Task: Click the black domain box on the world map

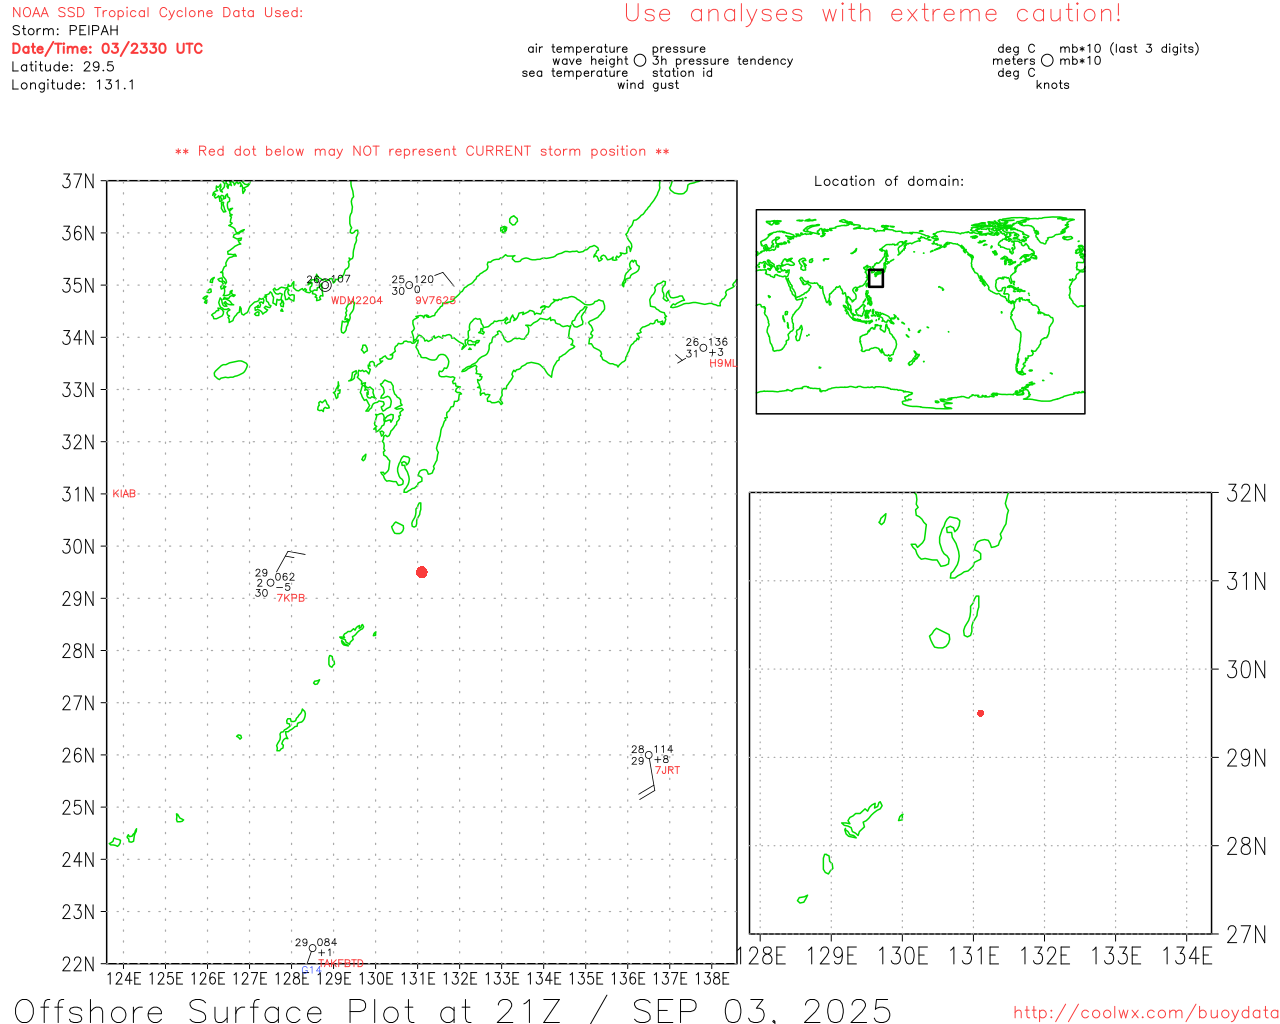Action: [x=876, y=278]
